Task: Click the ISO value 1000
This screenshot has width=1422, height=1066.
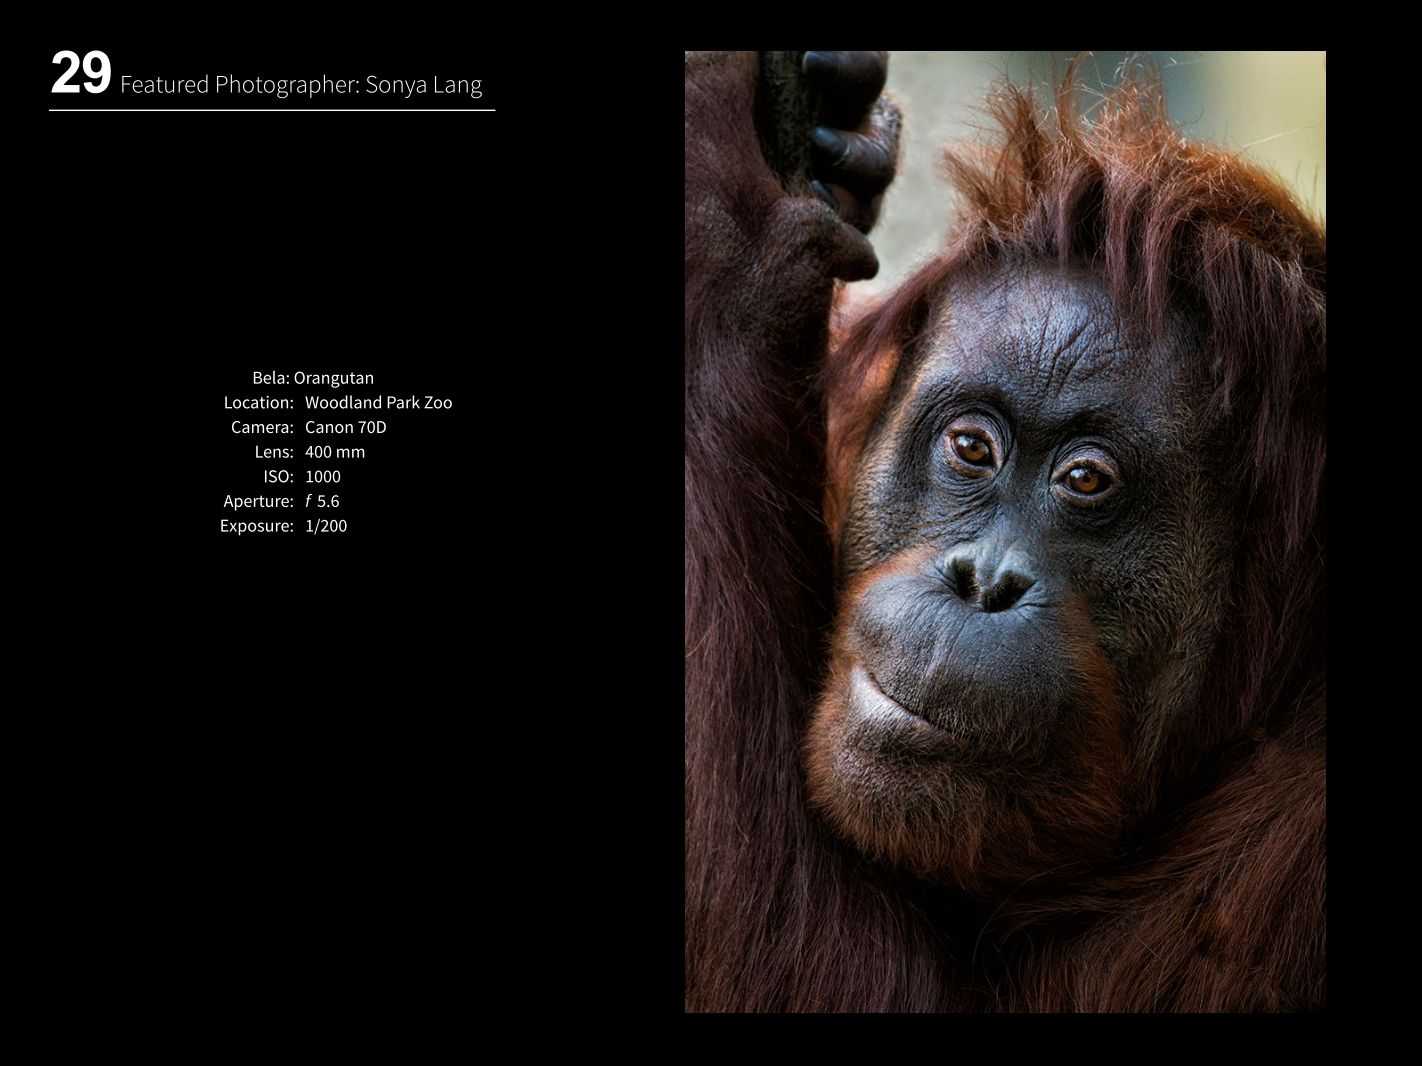Action: 323,477
